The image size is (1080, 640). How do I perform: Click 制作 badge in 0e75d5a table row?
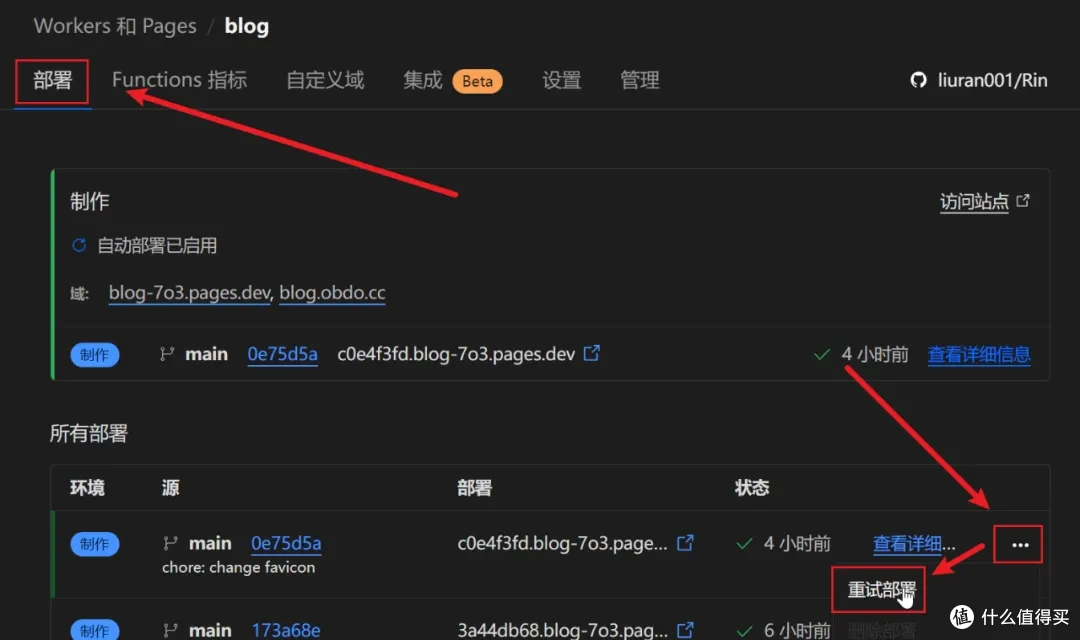pyautogui.click(x=94, y=544)
